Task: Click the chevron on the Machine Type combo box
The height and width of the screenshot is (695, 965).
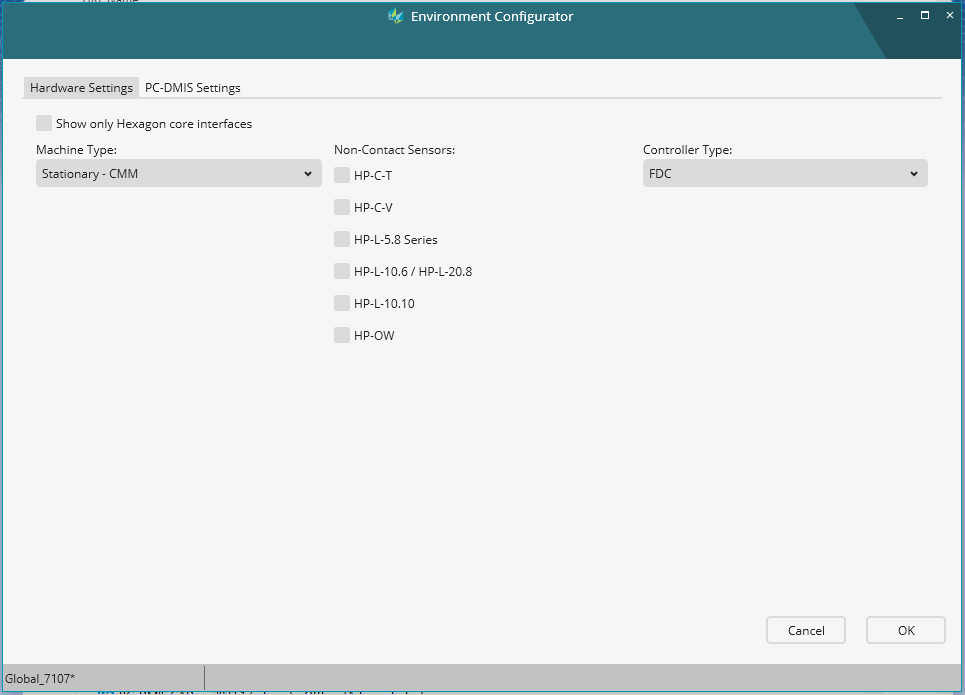Action: (307, 173)
